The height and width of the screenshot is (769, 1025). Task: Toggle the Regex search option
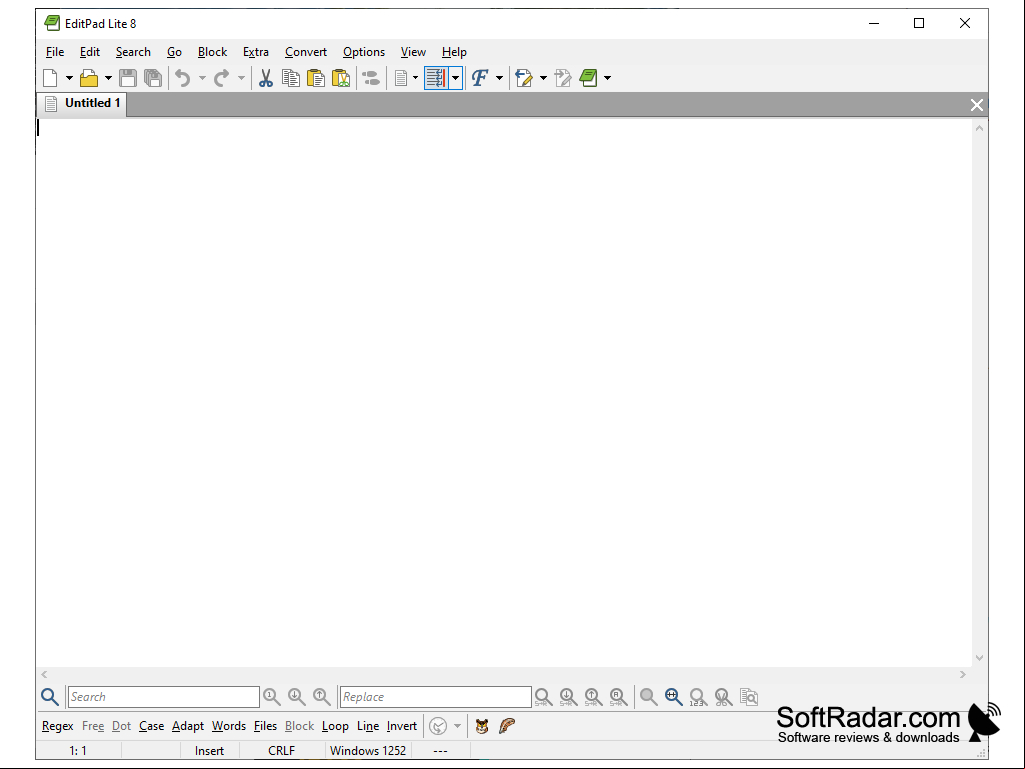[x=58, y=726]
